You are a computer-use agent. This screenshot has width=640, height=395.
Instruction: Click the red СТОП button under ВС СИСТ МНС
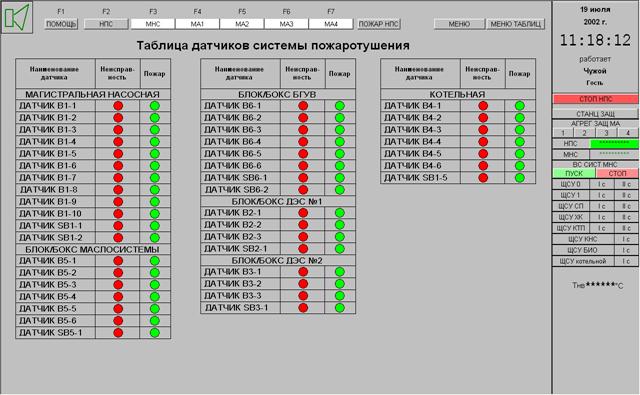617,173
